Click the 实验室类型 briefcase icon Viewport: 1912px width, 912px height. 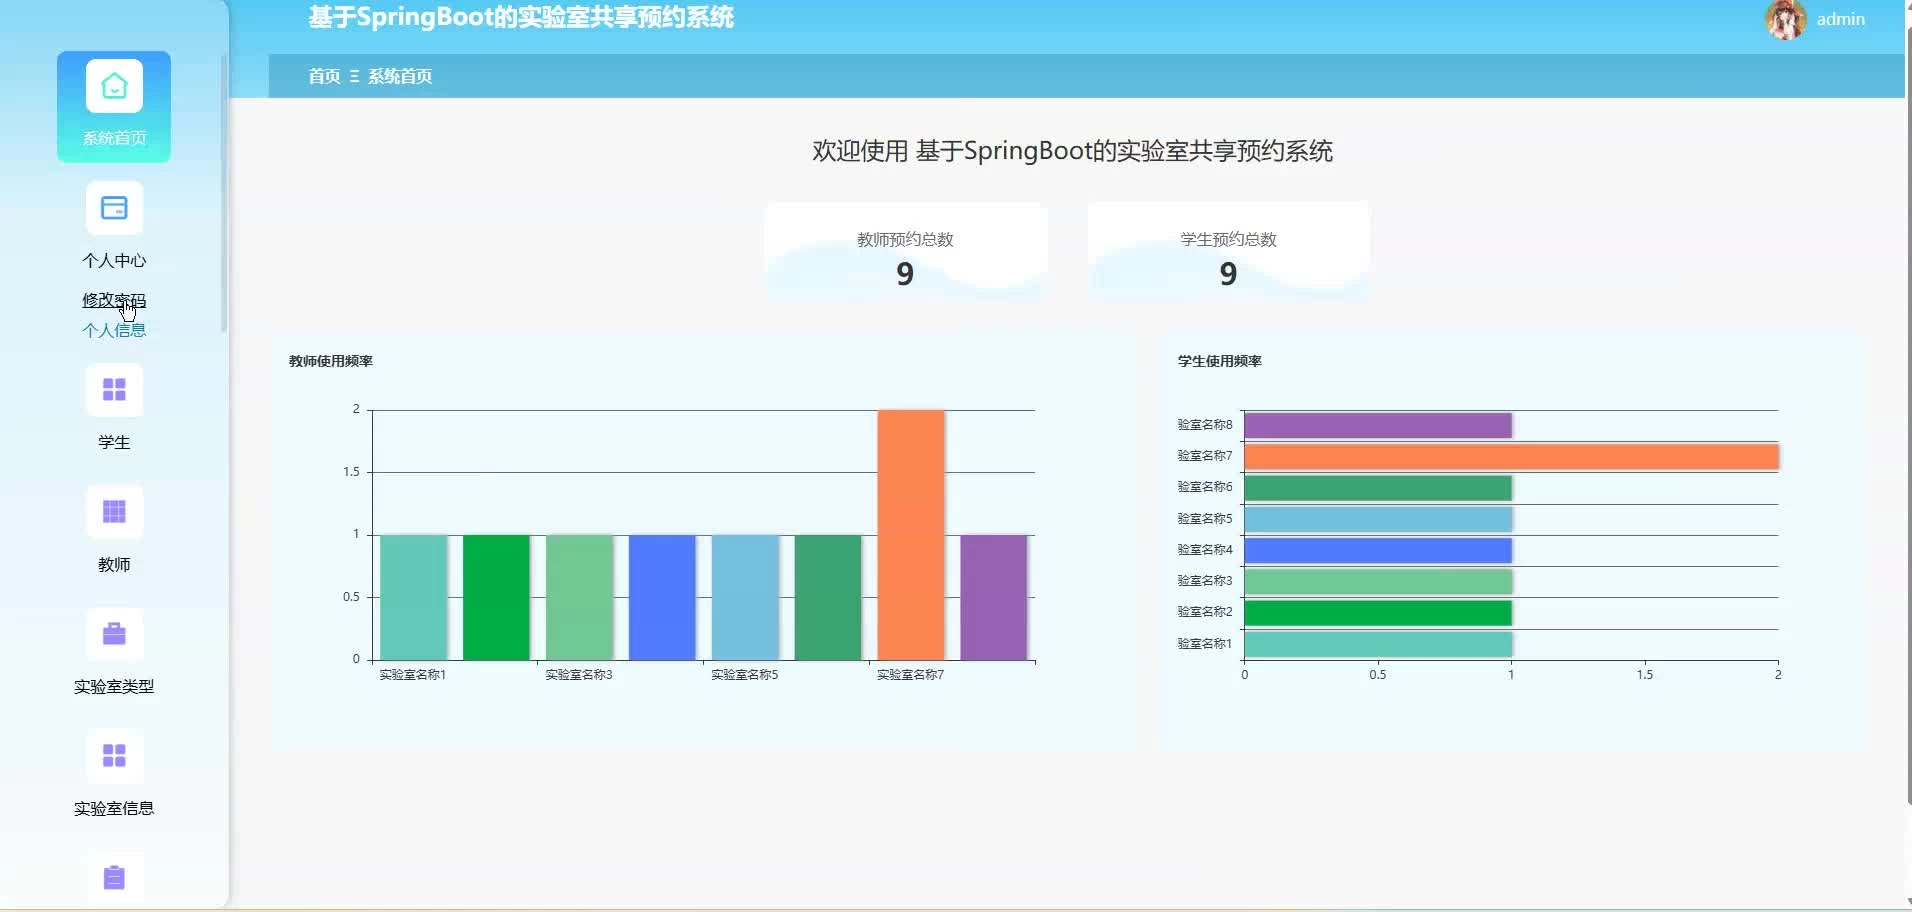114,634
